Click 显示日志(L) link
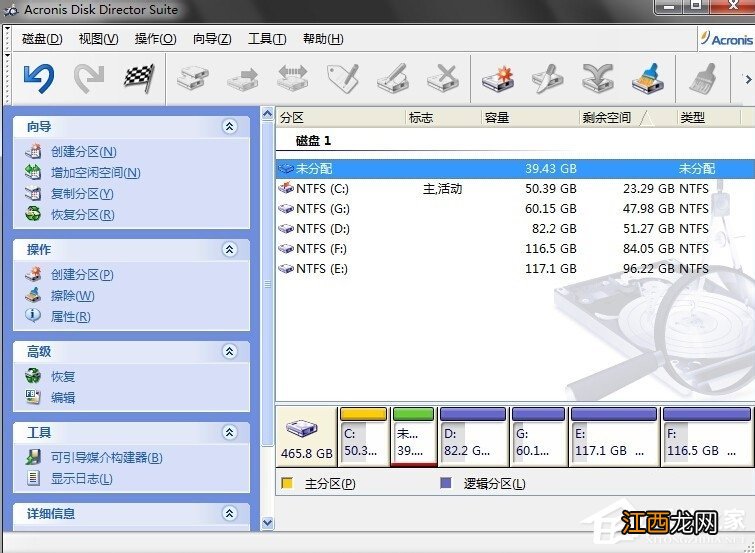The height and width of the screenshot is (553, 755). coord(82,479)
